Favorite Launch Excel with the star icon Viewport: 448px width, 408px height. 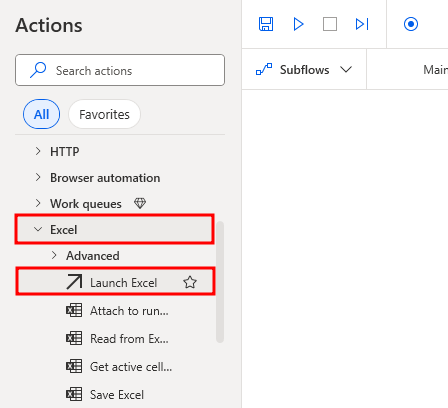[x=190, y=282]
